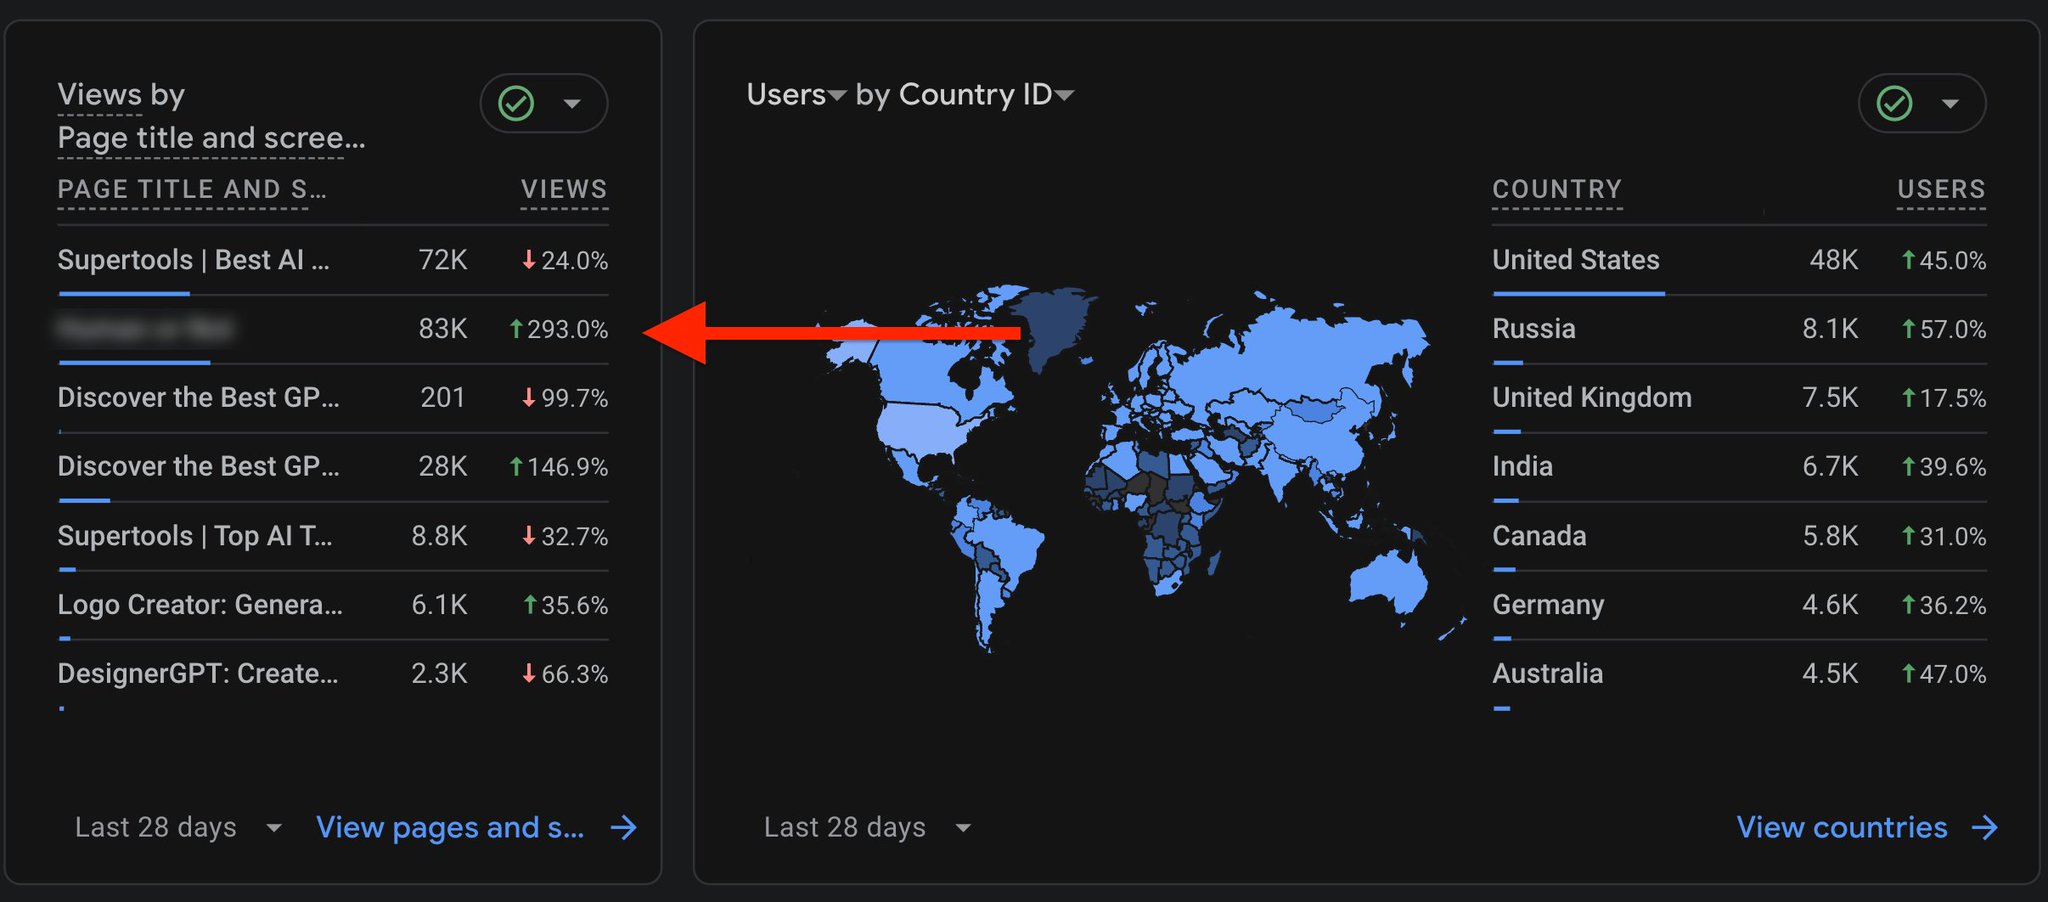The width and height of the screenshot is (2048, 902).
Task: Click arrow icon next to View countries
Action: [x=1985, y=828]
